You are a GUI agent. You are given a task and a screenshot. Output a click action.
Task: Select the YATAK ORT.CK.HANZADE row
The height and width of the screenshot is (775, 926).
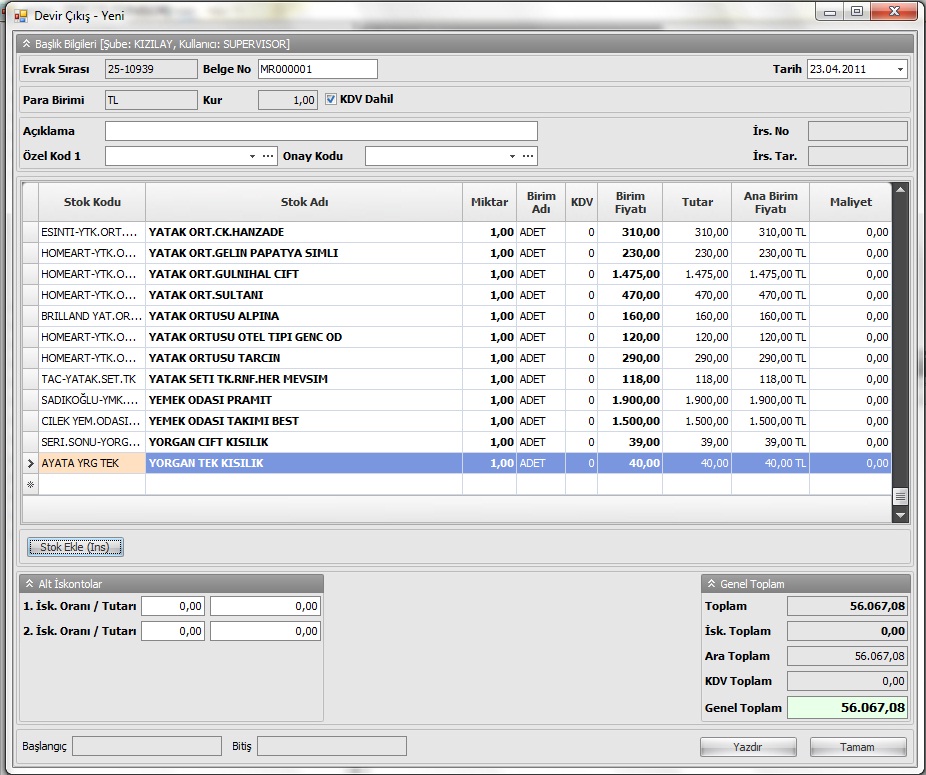pyautogui.click(x=457, y=232)
